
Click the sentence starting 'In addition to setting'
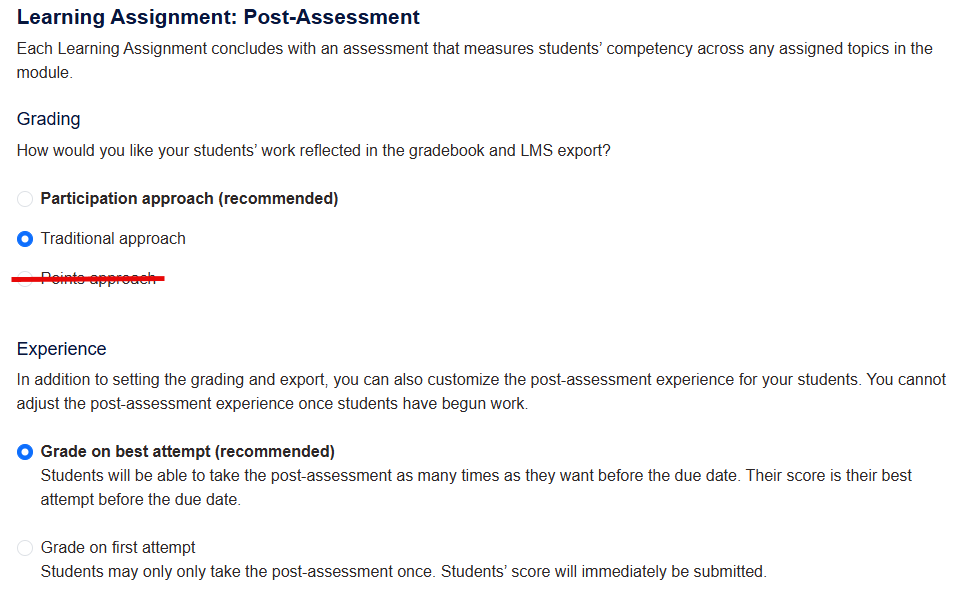[x=481, y=380]
